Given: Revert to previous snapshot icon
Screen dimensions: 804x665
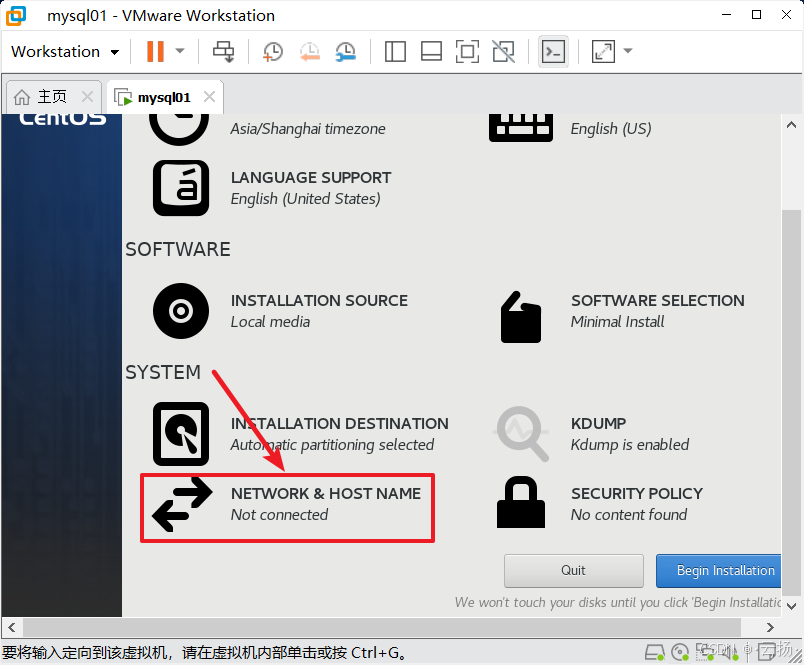Looking at the screenshot, I should click(310, 51).
